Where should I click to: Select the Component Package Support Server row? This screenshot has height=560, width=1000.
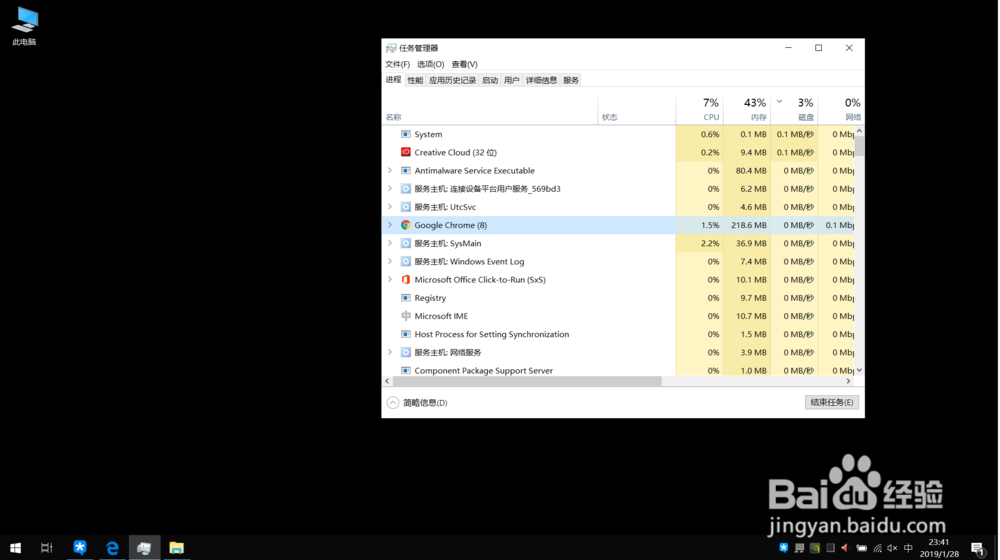click(618, 371)
